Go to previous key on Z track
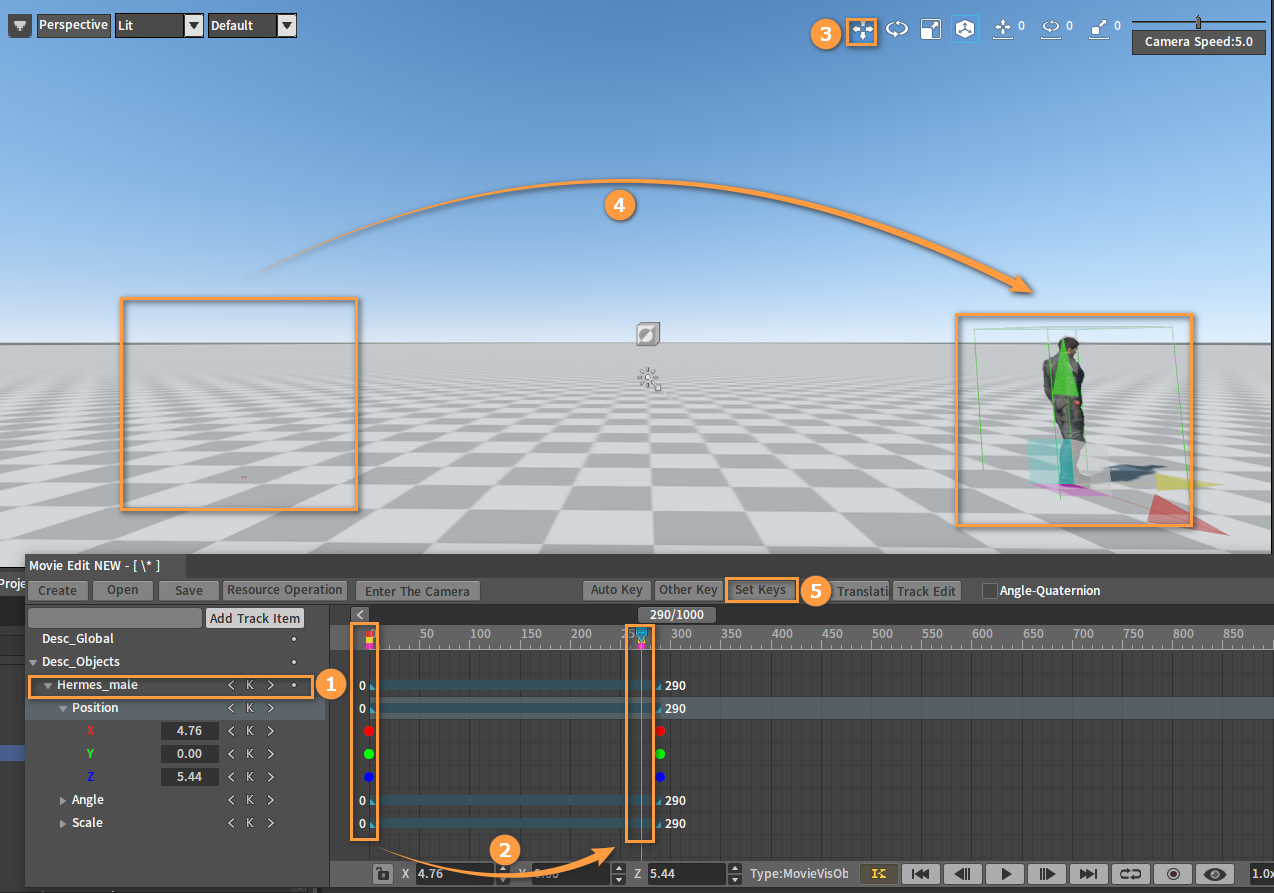1274x893 pixels. 232,777
